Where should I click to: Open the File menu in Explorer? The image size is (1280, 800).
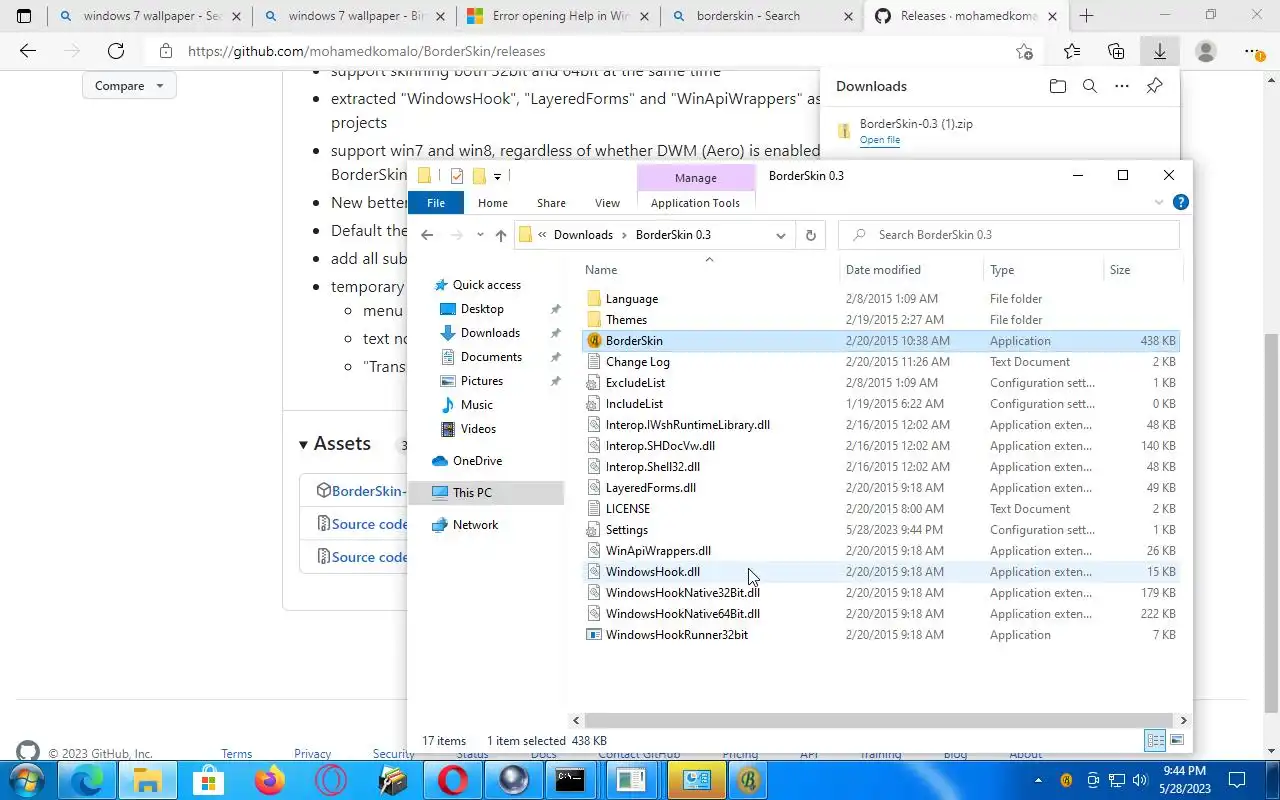pyautogui.click(x=436, y=203)
